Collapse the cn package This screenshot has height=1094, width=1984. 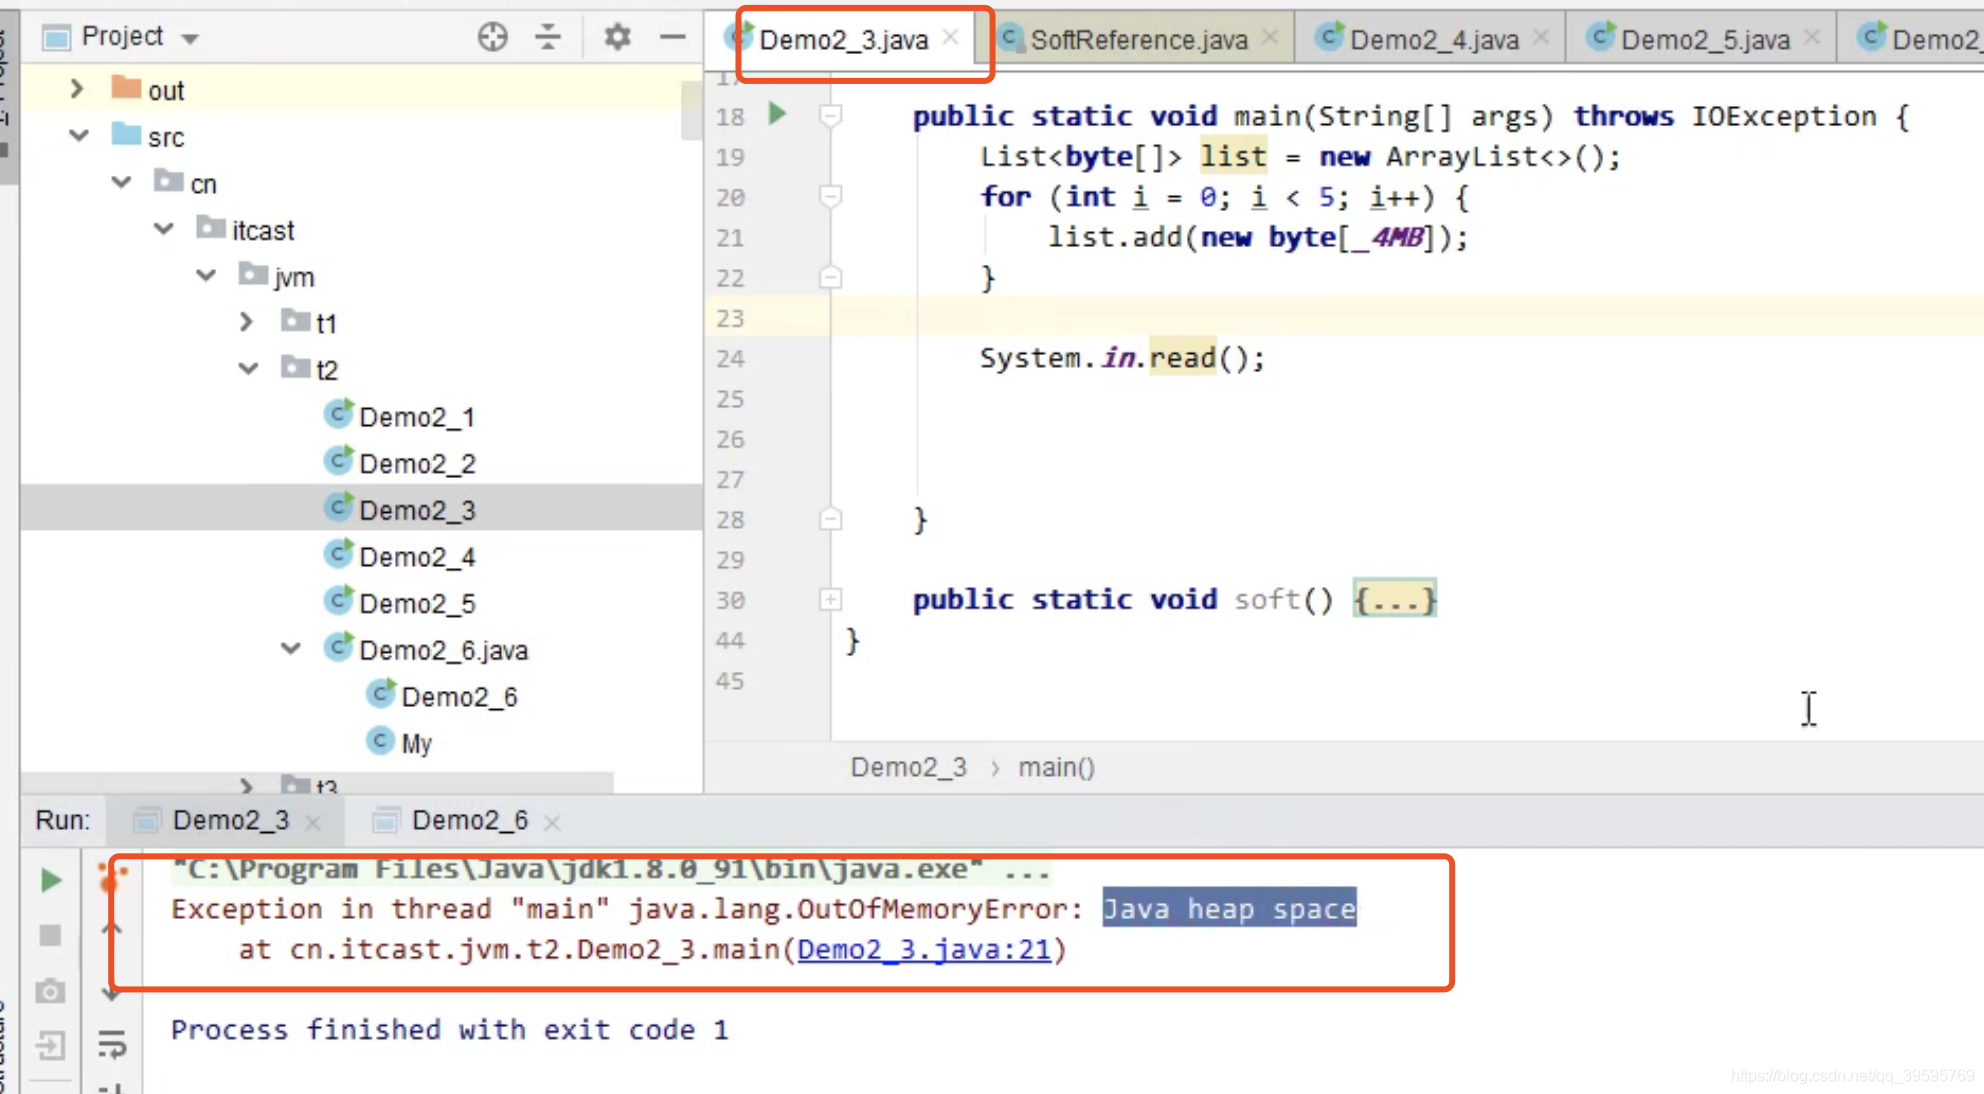pyautogui.click(x=121, y=182)
